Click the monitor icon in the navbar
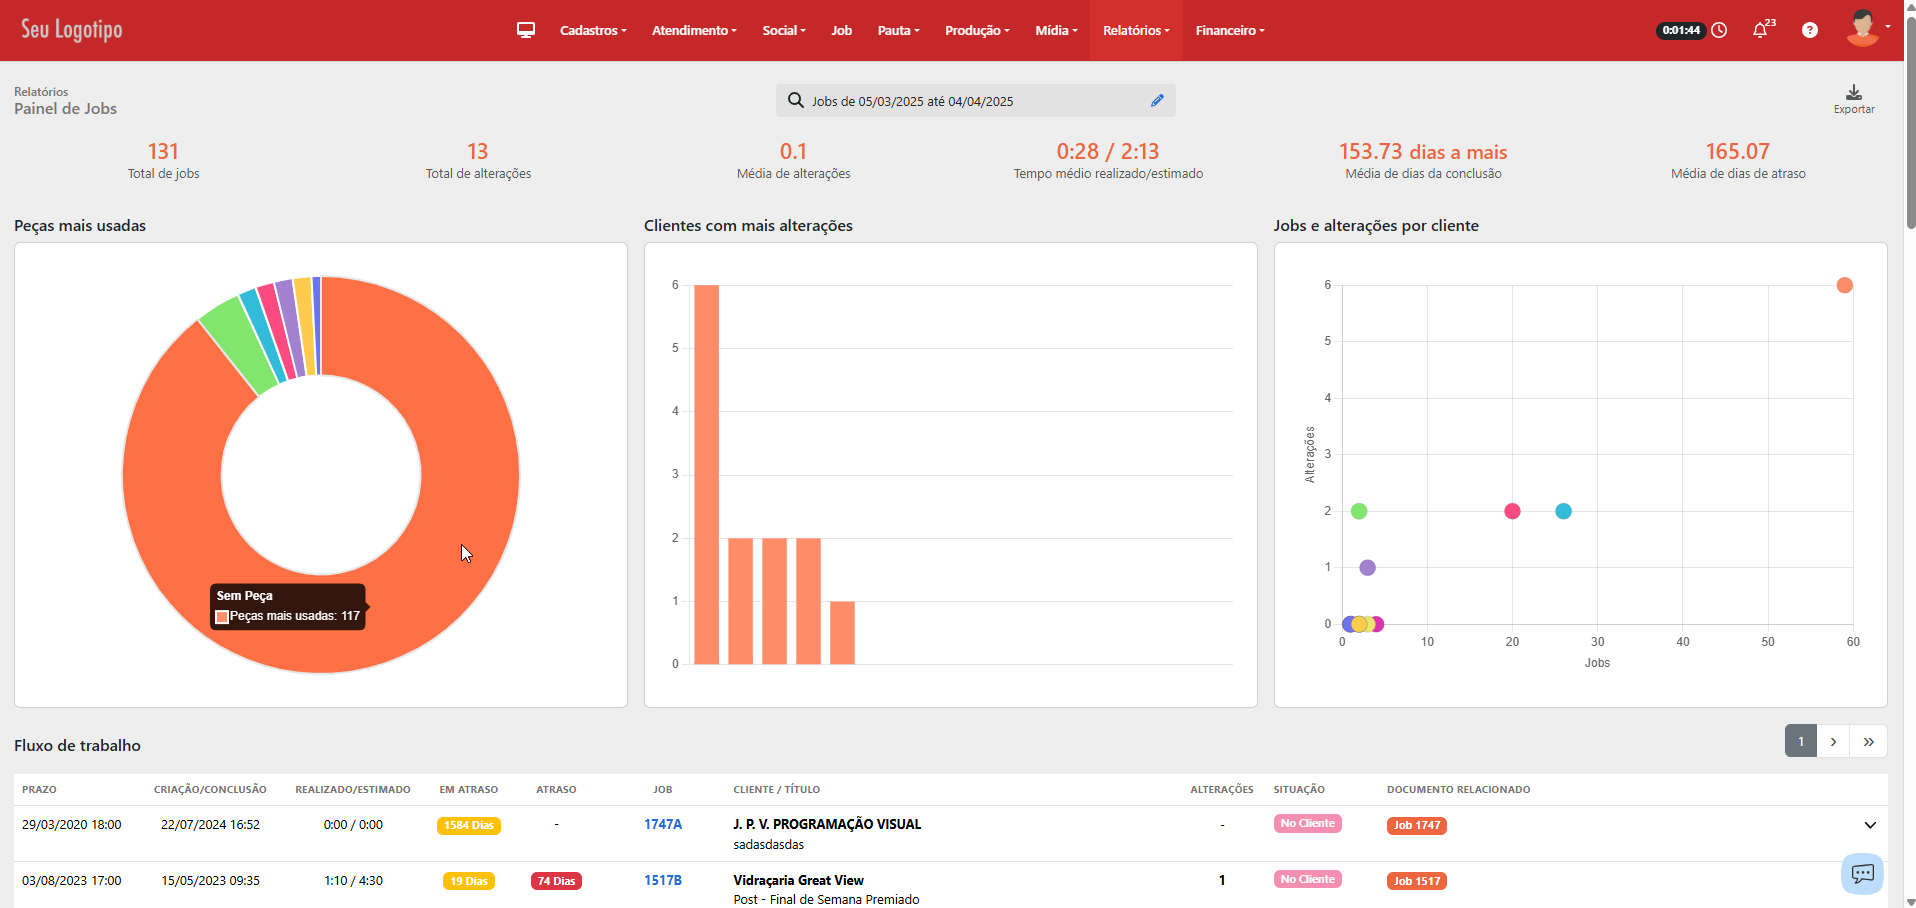This screenshot has height=908, width=1916. (526, 30)
